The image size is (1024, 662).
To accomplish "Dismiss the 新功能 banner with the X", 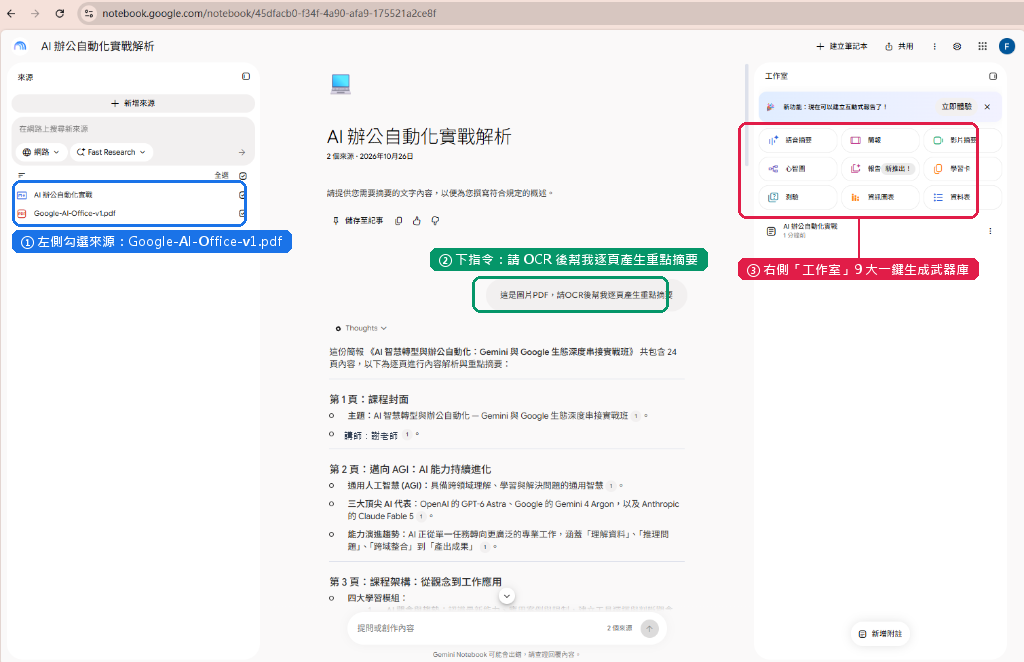I will (x=987, y=106).
